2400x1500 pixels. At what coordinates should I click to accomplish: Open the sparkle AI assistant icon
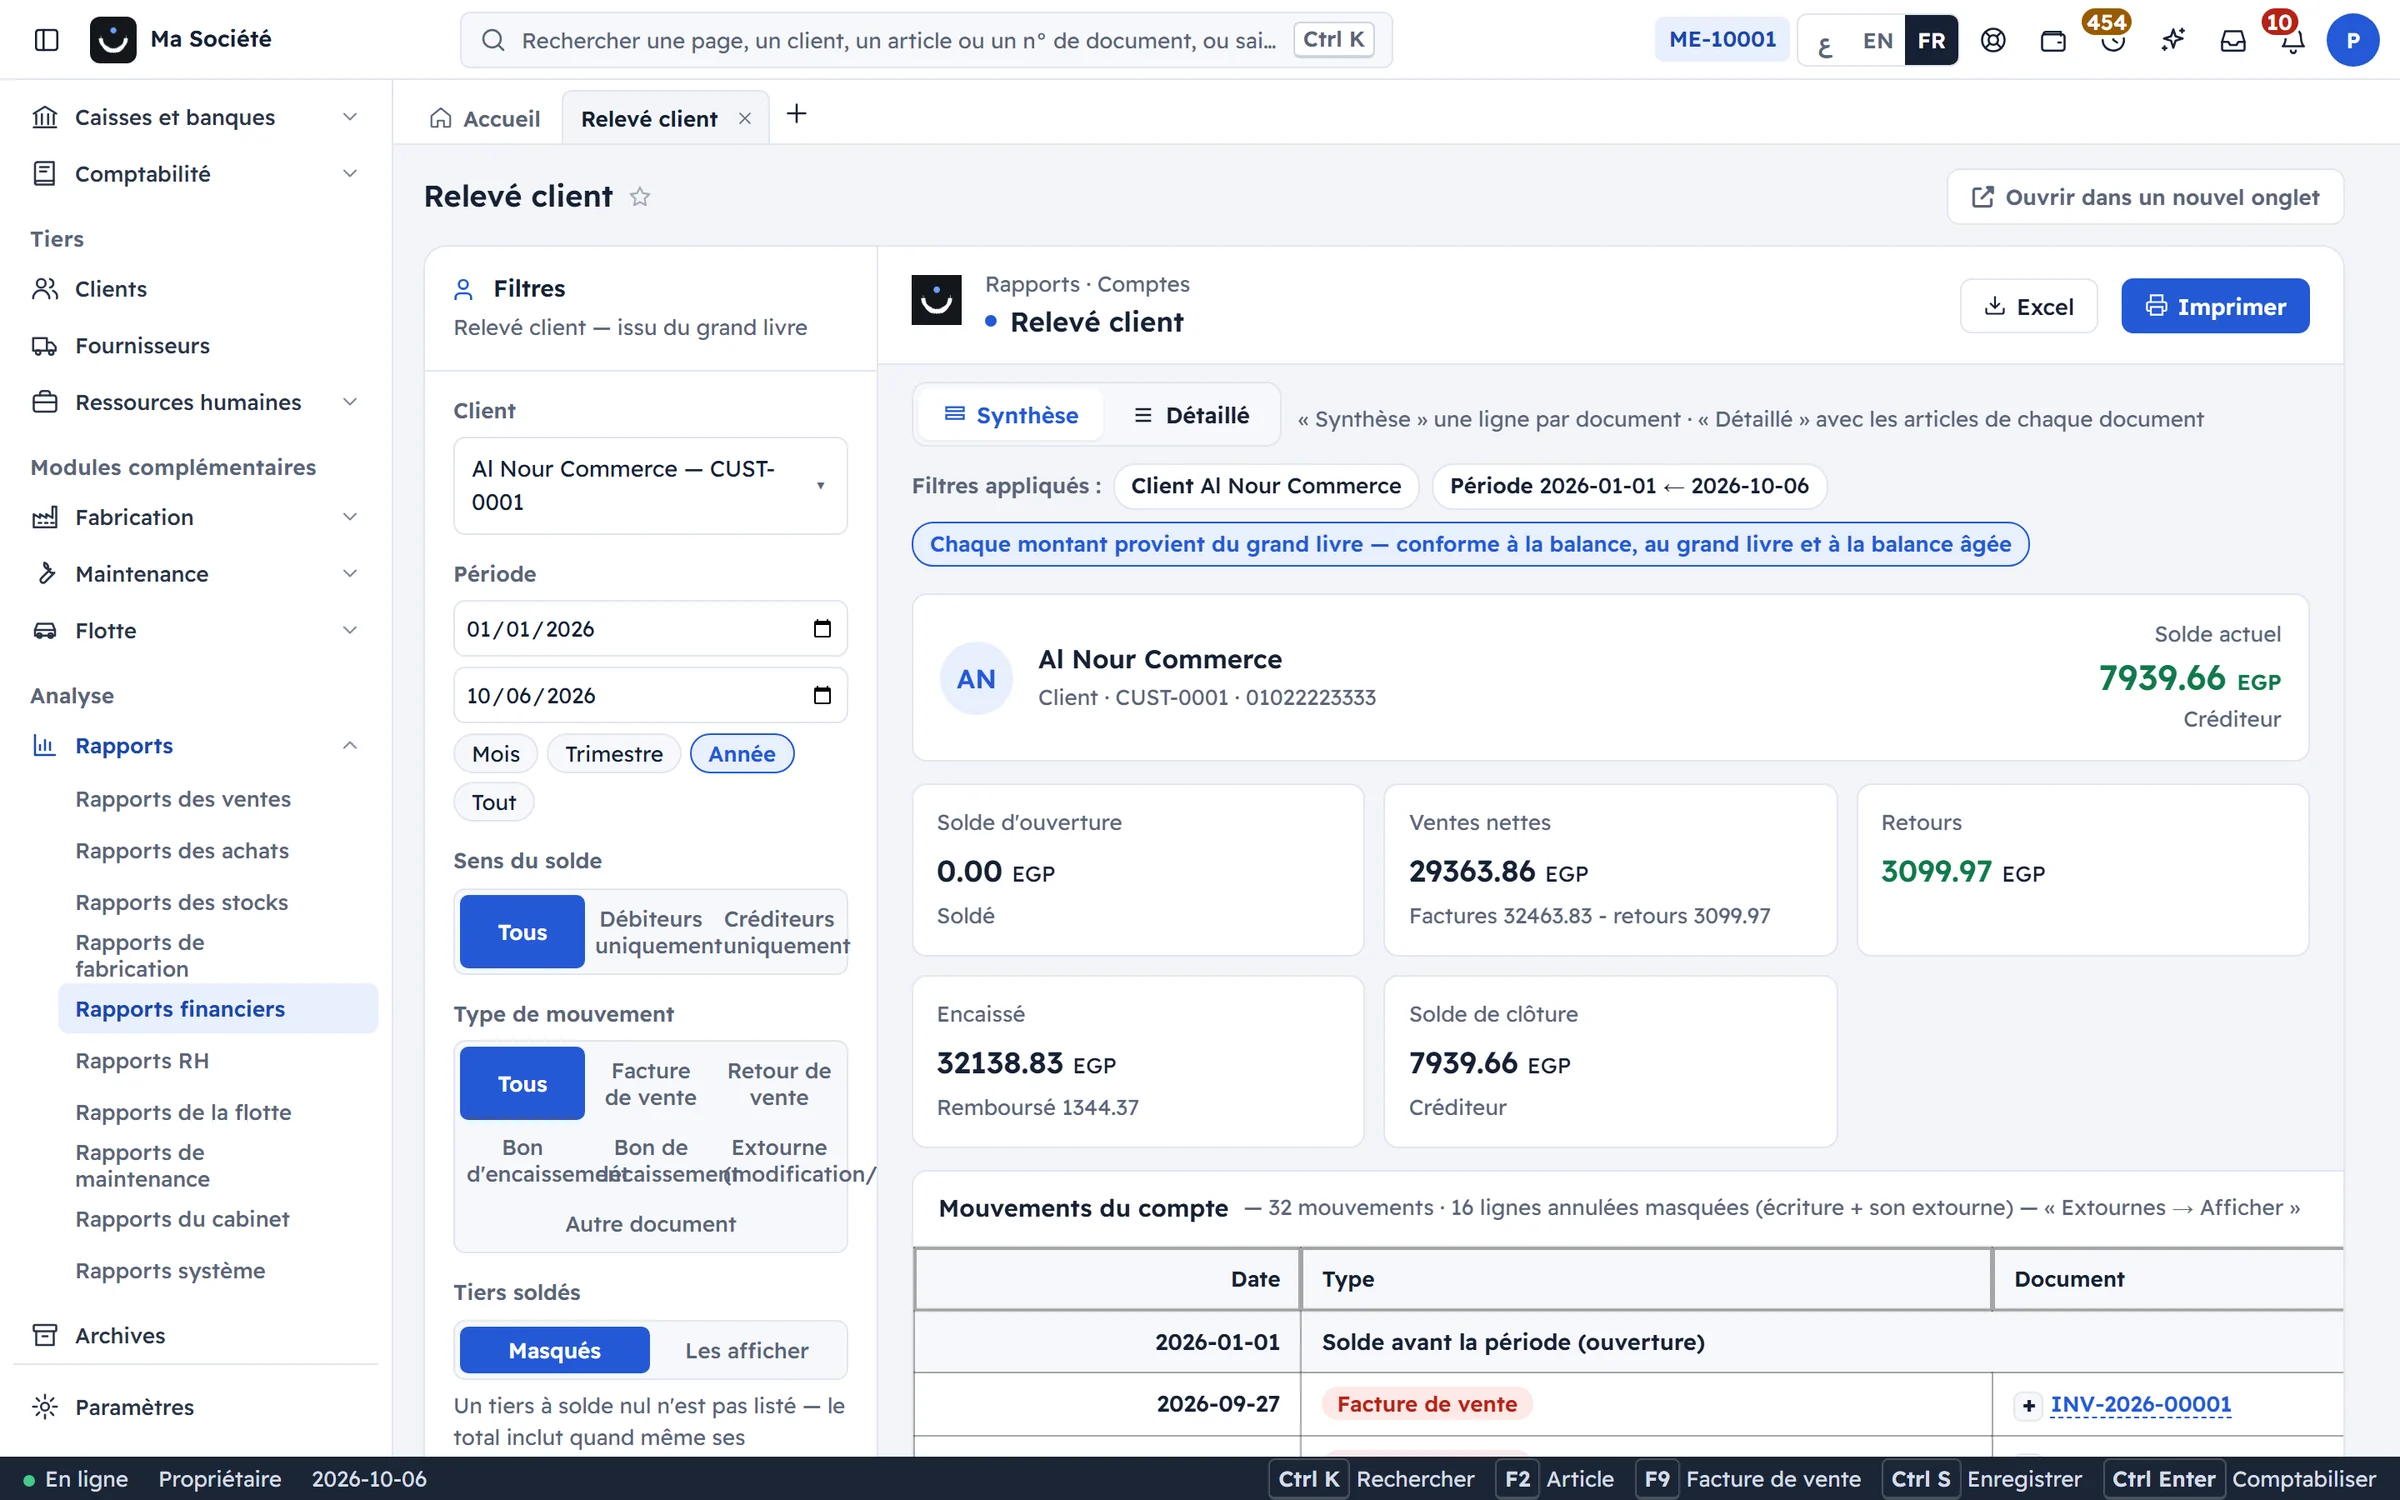click(x=2172, y=40)
